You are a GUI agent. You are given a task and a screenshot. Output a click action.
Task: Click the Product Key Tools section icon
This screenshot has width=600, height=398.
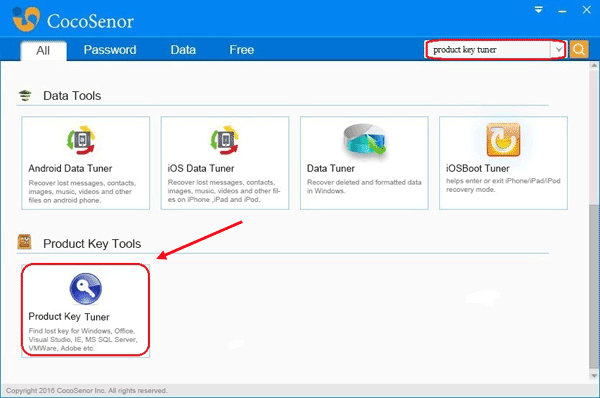(x=24, y=242)
